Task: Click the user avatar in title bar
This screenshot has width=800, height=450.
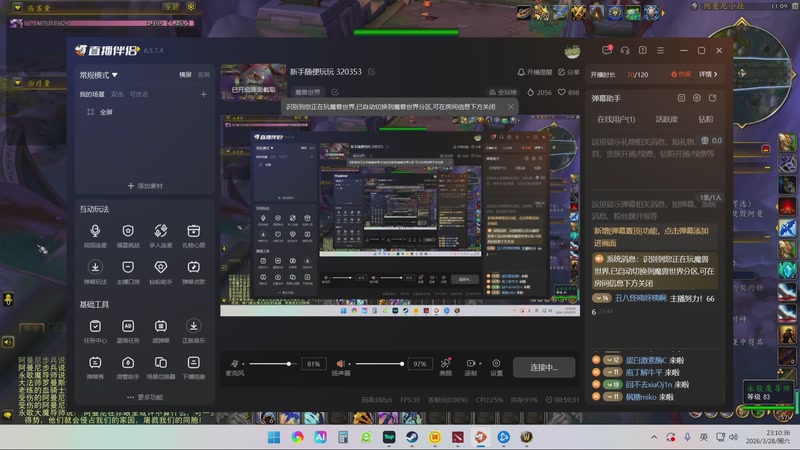Action: (x=572, y=51)
